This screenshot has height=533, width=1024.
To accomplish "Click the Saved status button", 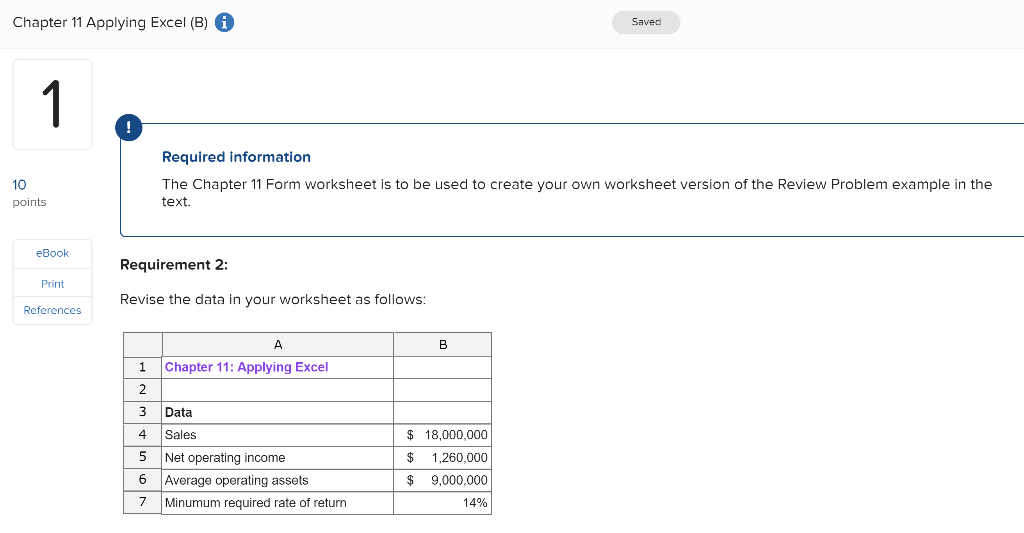I will click(x=646, y=22).
